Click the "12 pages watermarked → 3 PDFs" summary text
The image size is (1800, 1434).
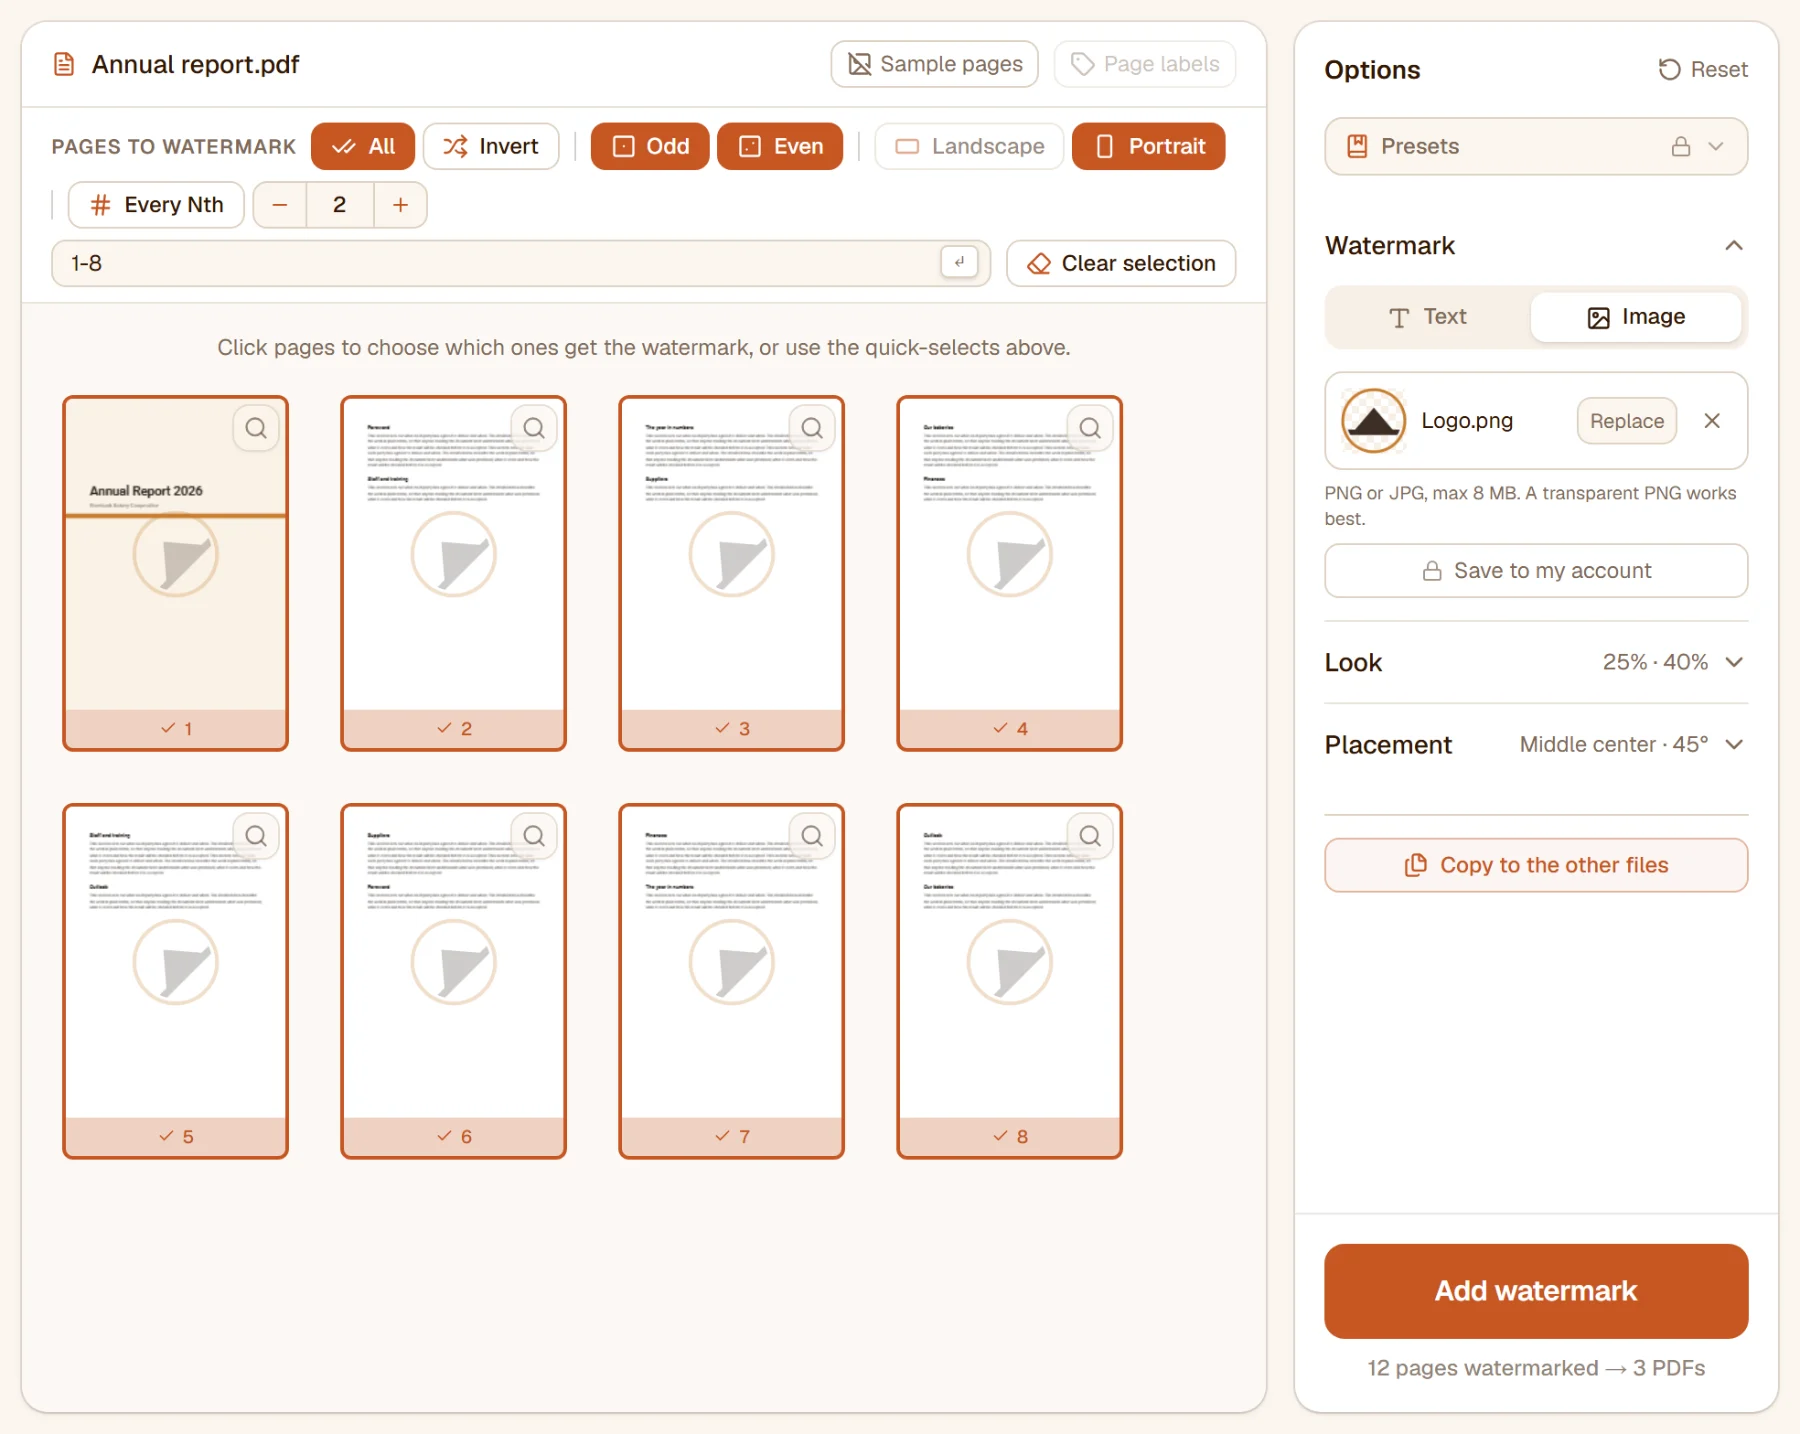(1536, 1368)
